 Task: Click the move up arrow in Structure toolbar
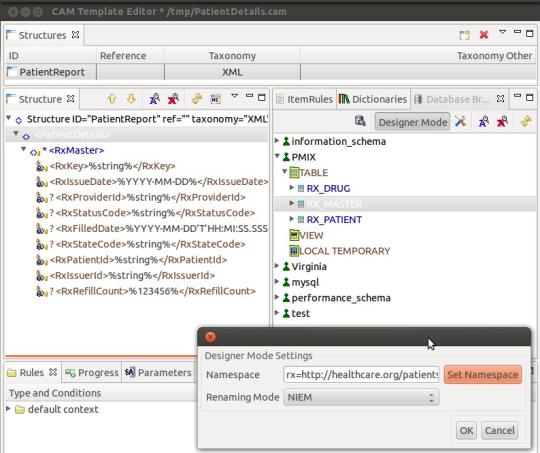coord(112,99)
